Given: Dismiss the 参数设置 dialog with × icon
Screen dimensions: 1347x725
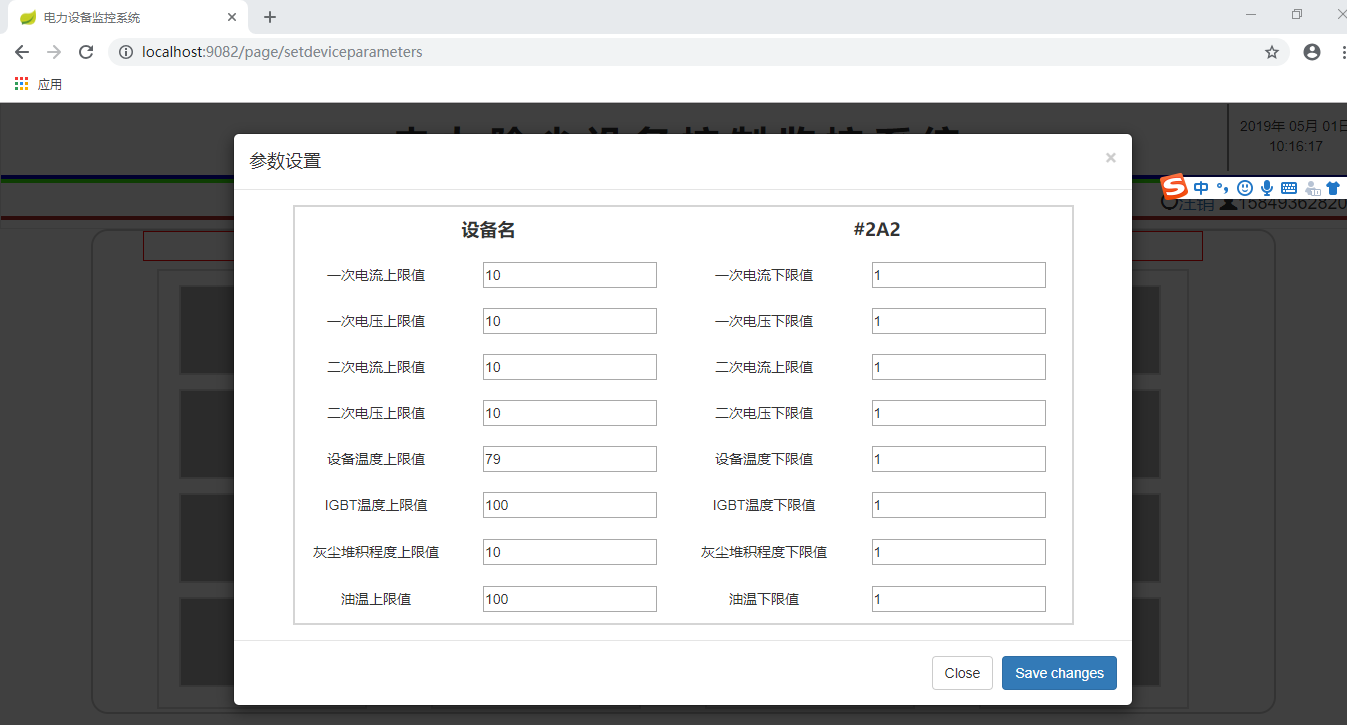Looking at the screenshot, I should 1111,157.
